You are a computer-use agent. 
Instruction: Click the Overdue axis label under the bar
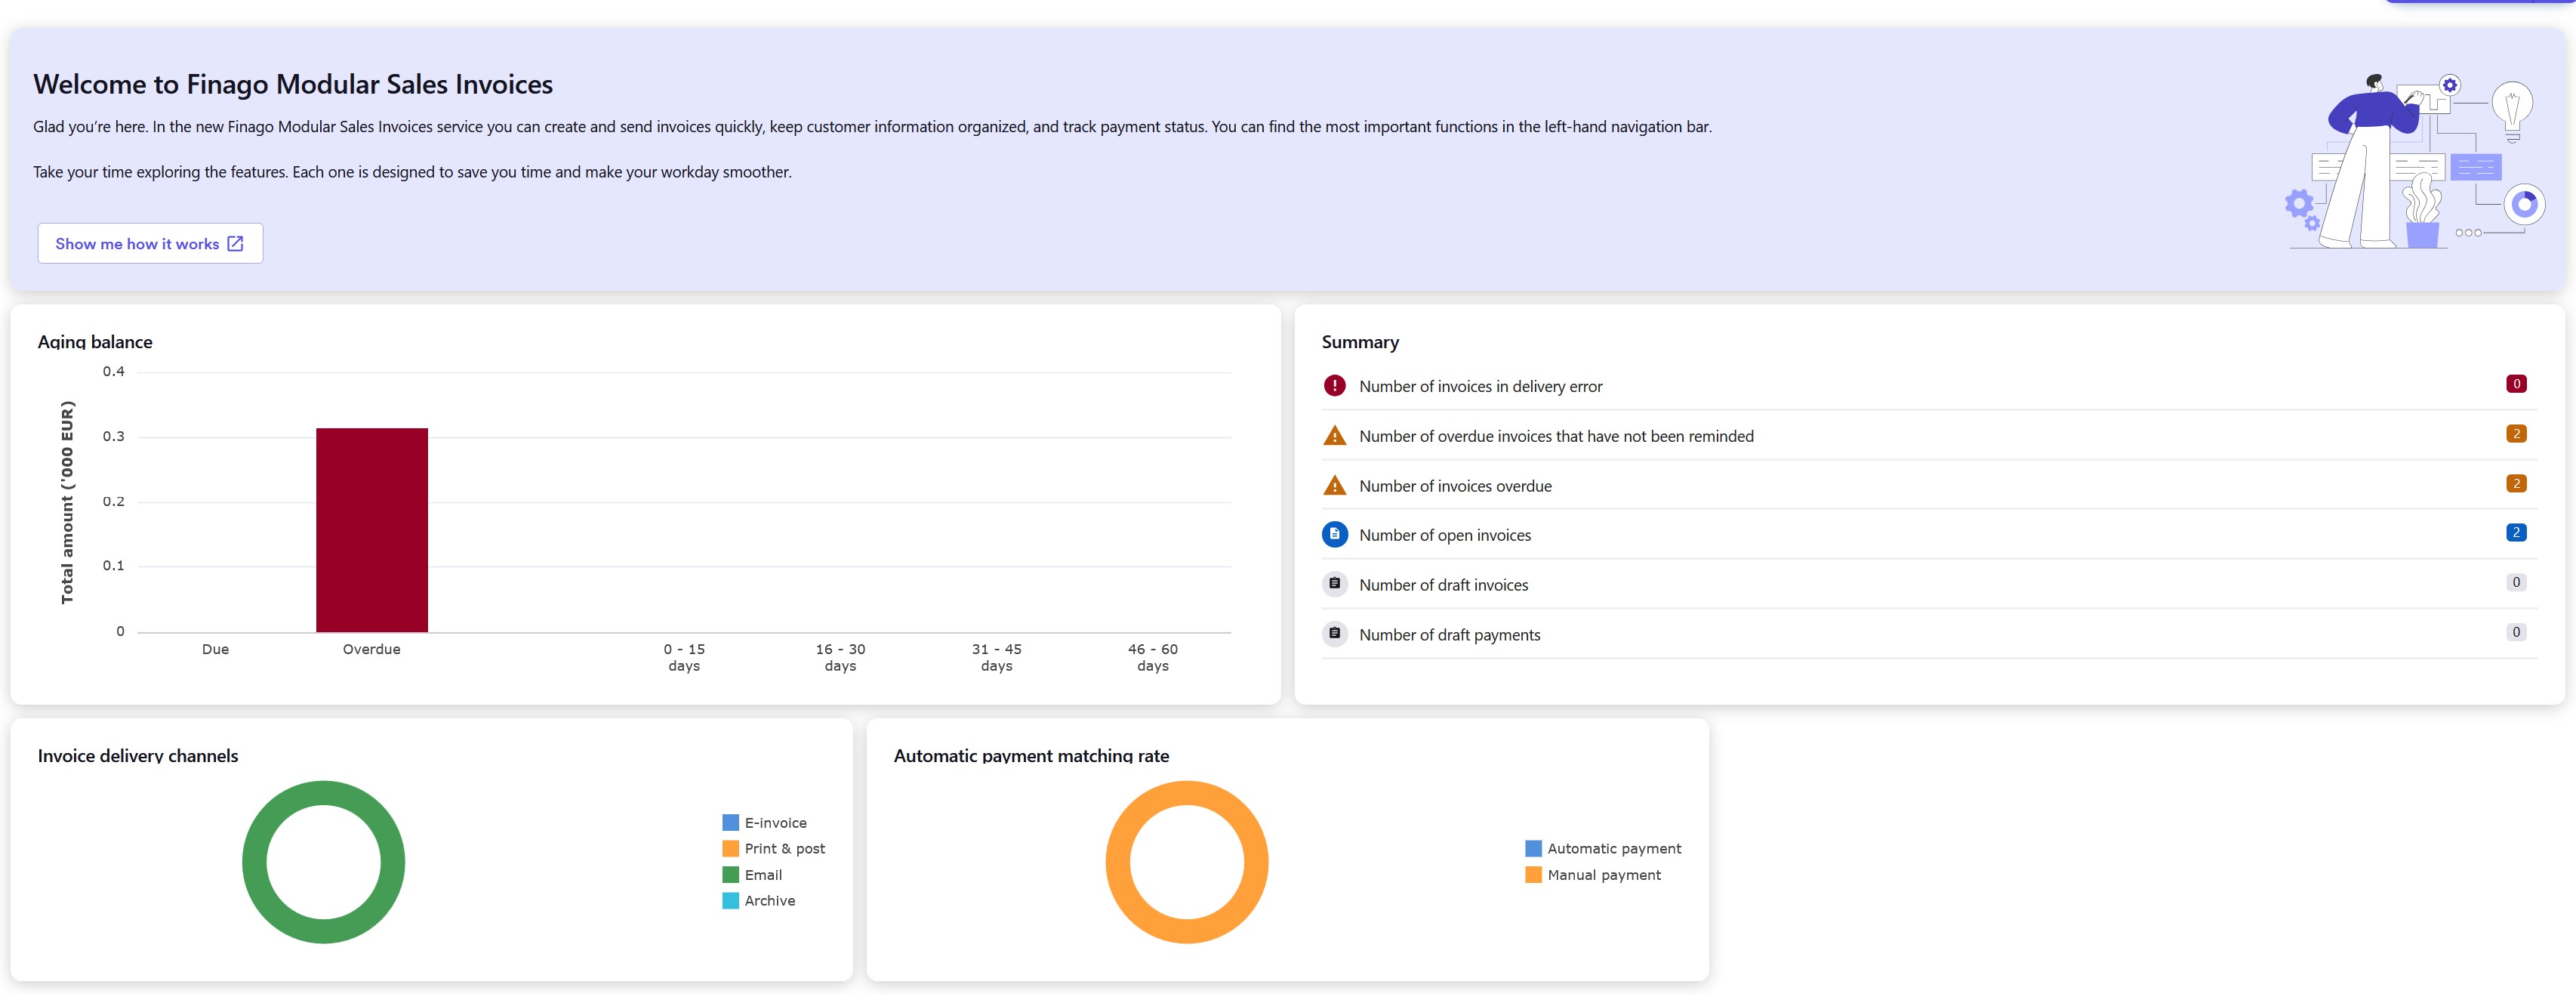371,649
